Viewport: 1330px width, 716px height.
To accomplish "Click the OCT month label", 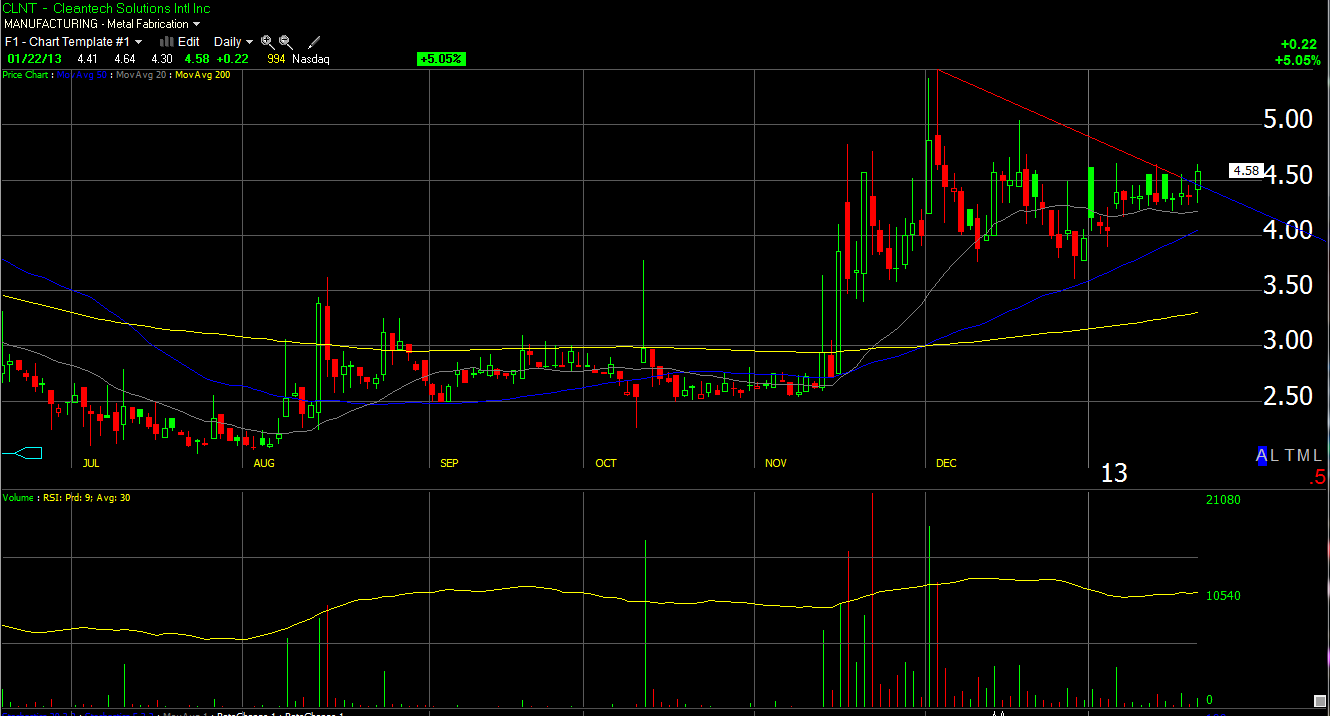I will click(606, 464).
